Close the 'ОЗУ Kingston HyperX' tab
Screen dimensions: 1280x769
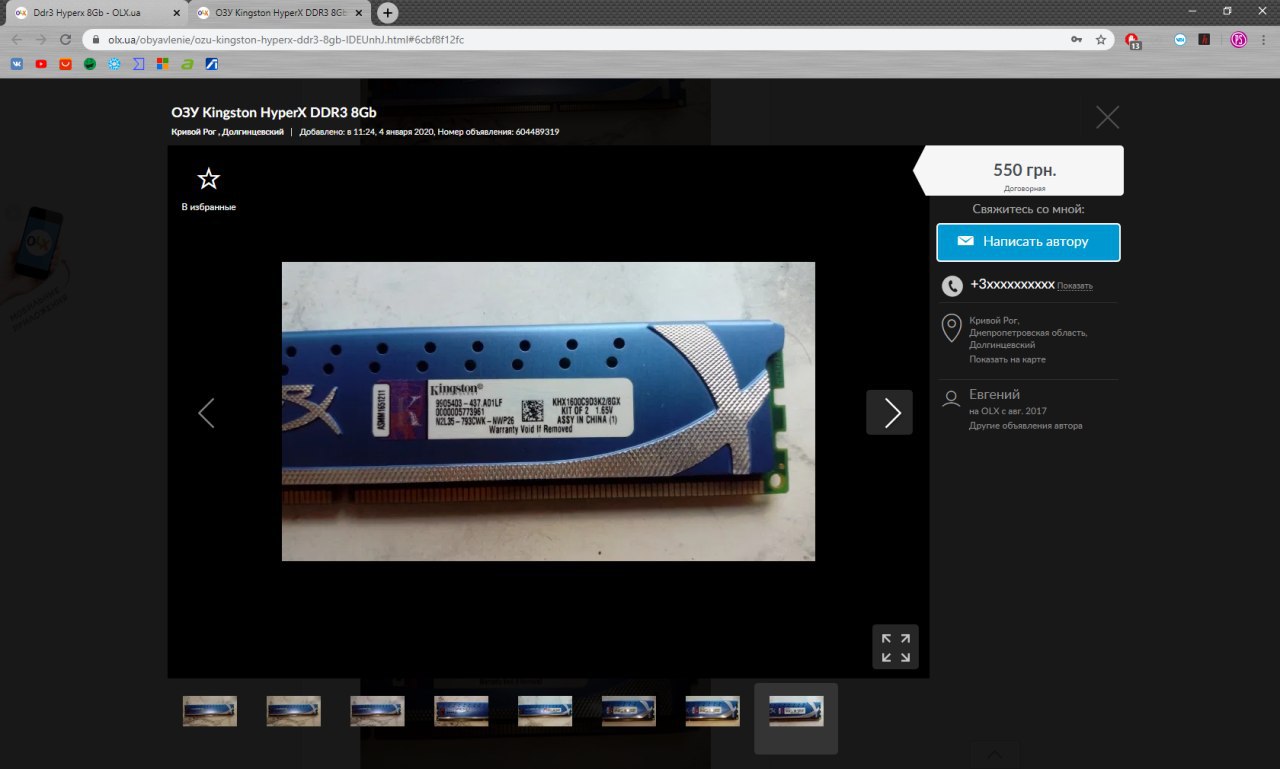(359, 13)
